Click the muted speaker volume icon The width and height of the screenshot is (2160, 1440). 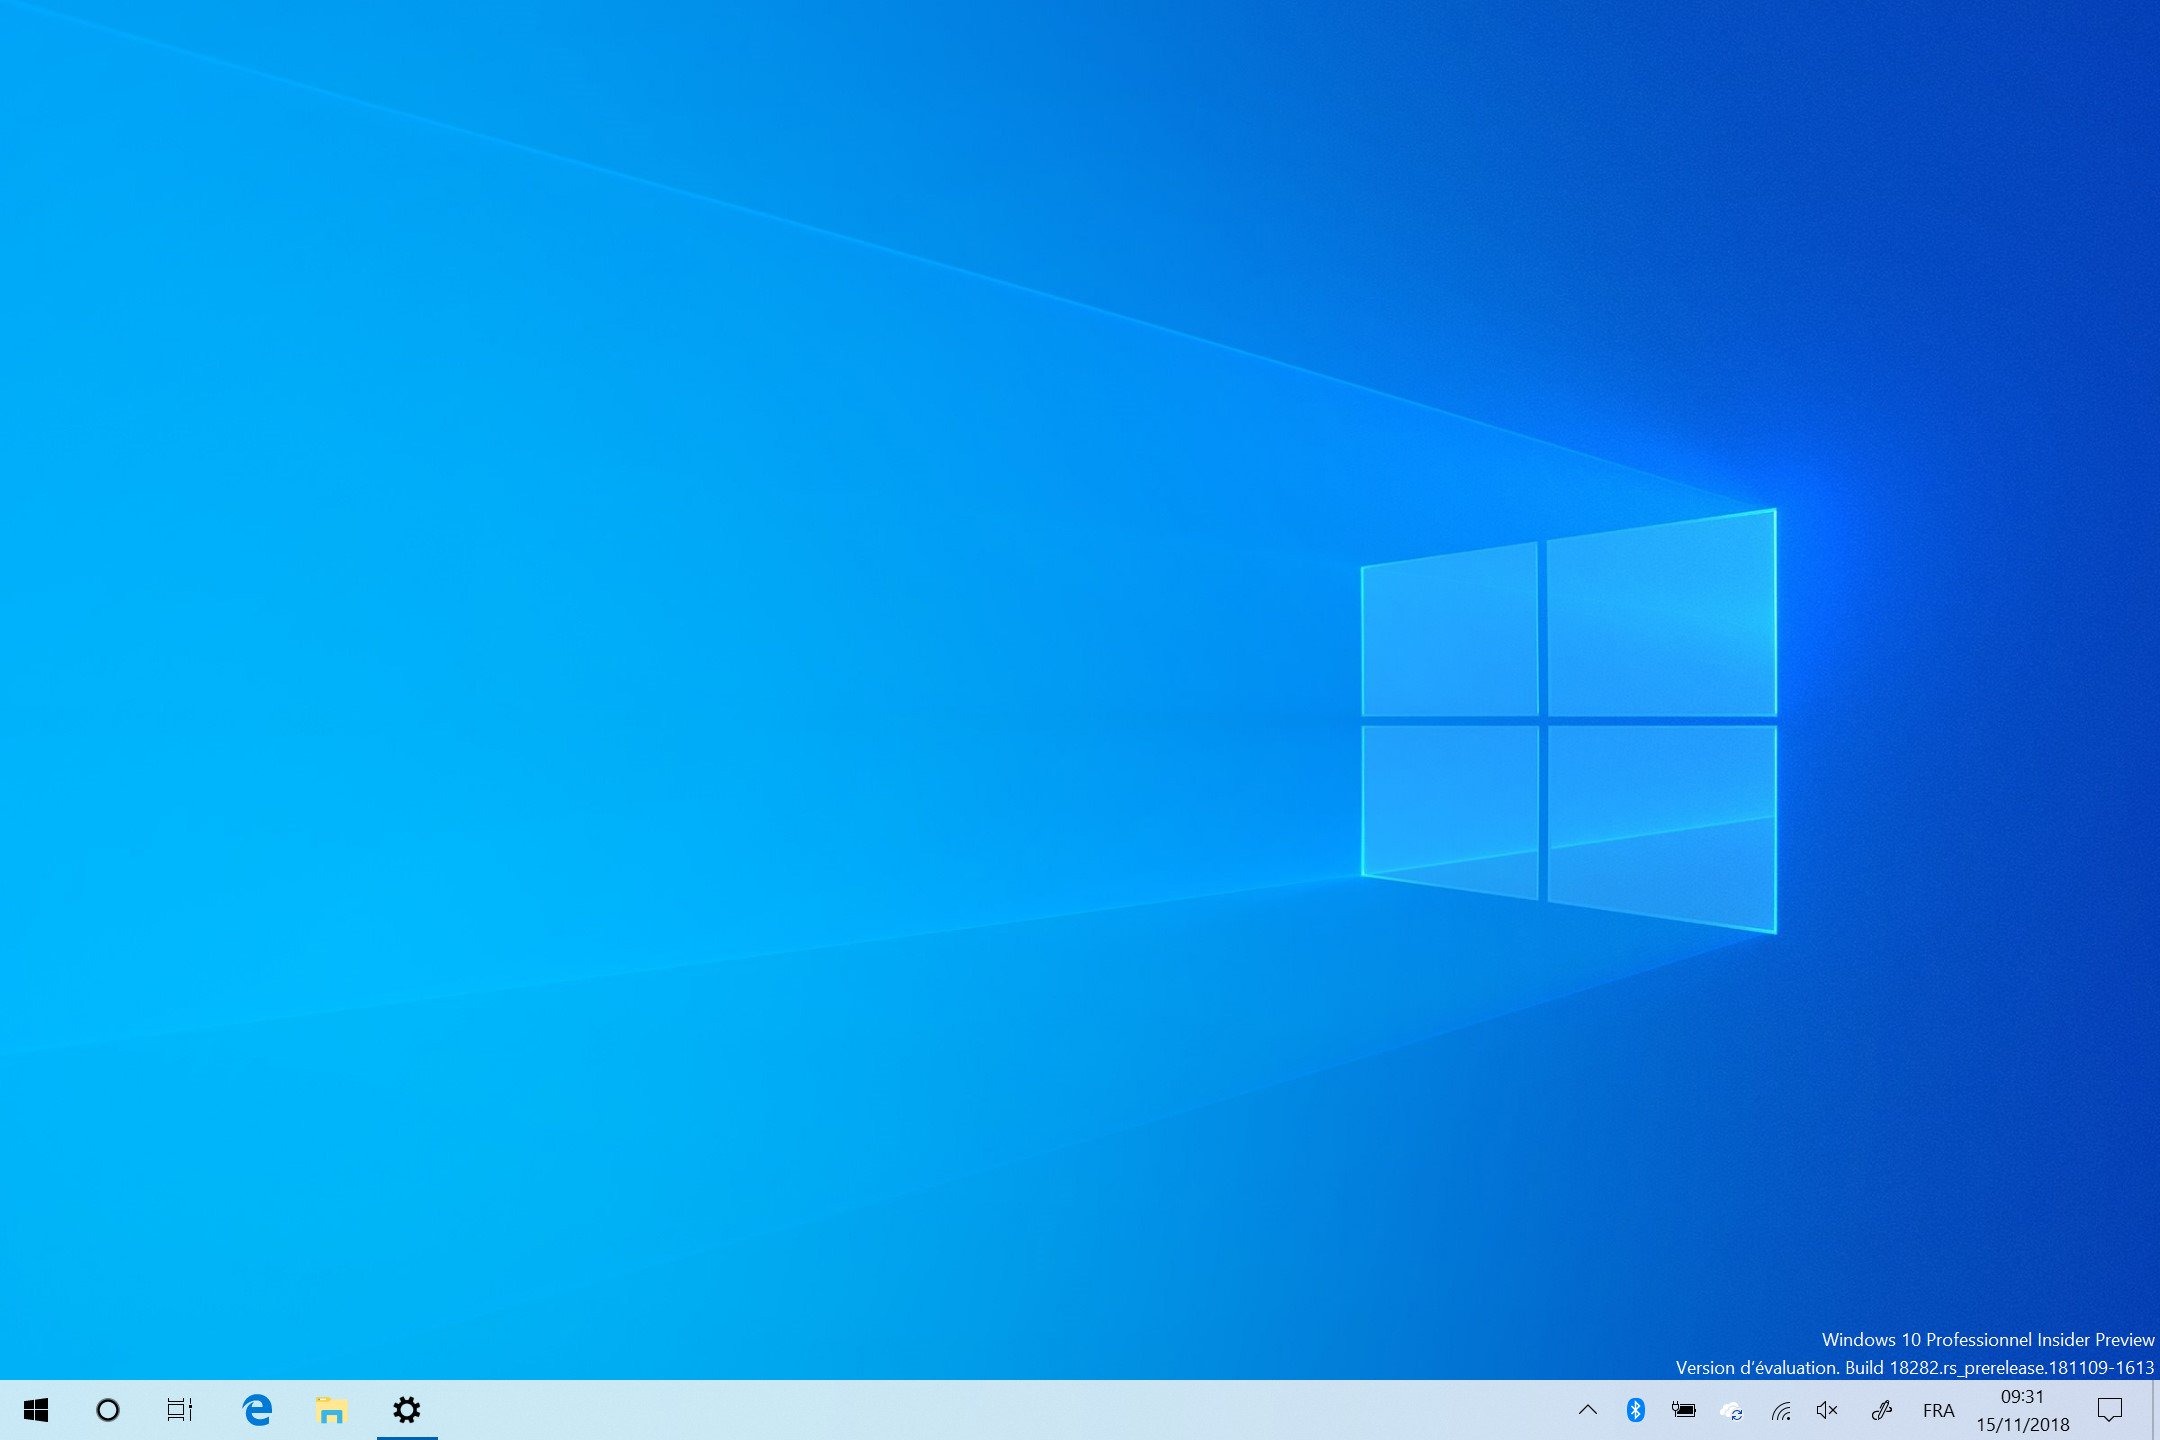point(1827,1410)
